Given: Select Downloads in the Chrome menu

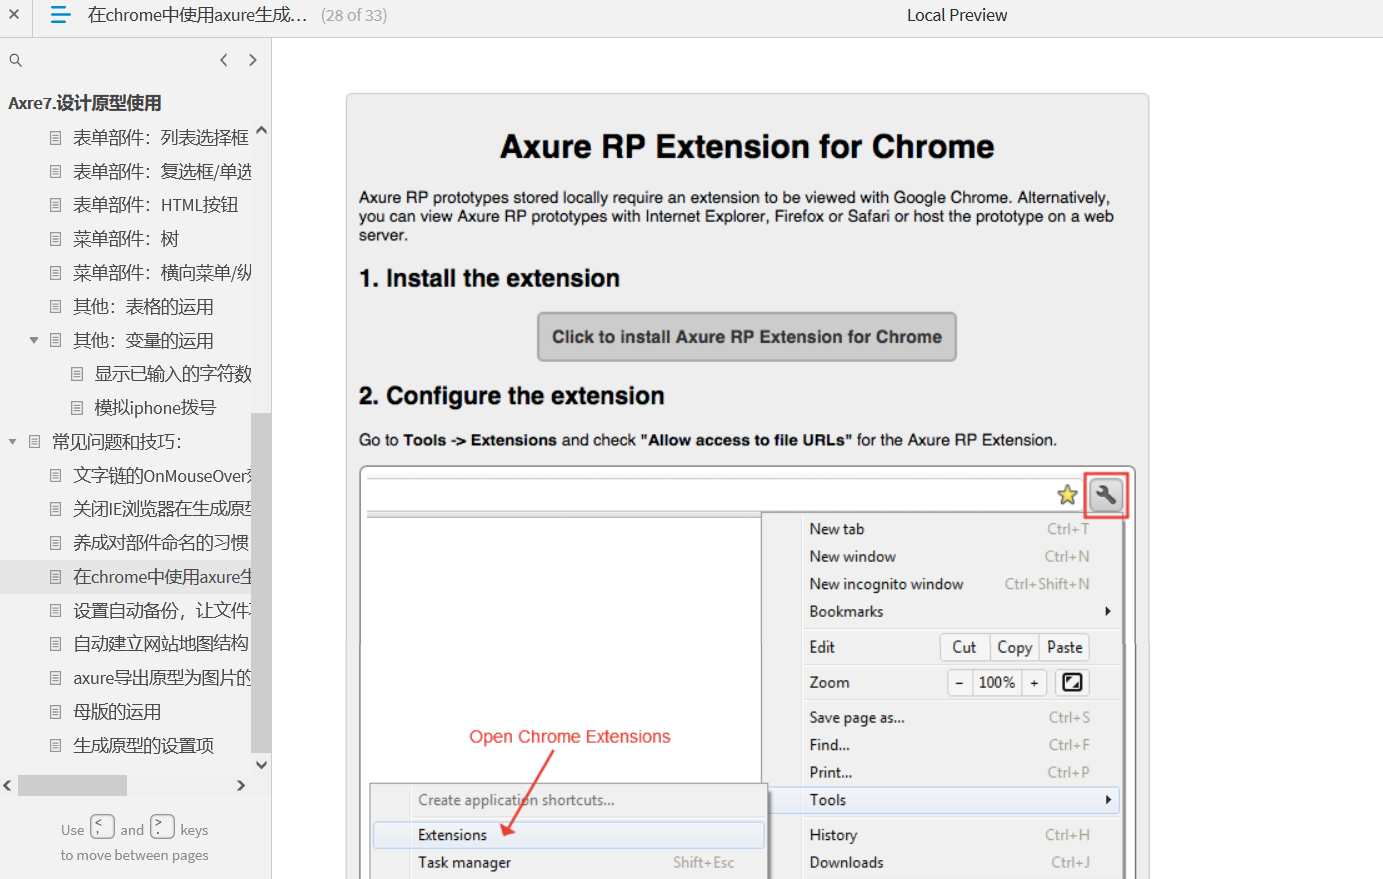Looking at the screenshot, I should [962, 862].
